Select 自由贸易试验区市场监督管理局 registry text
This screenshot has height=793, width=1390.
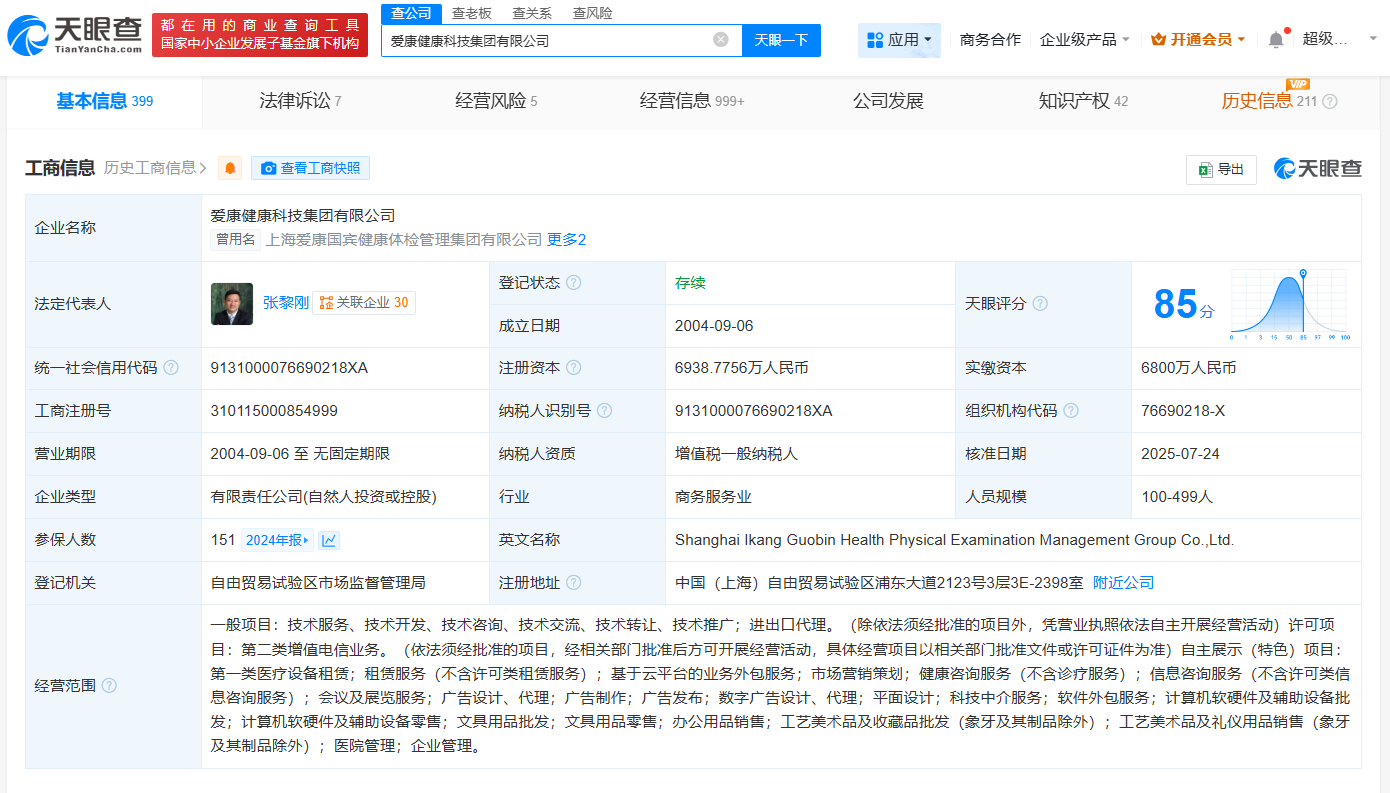pyautogui.click(x=318, y=583)
